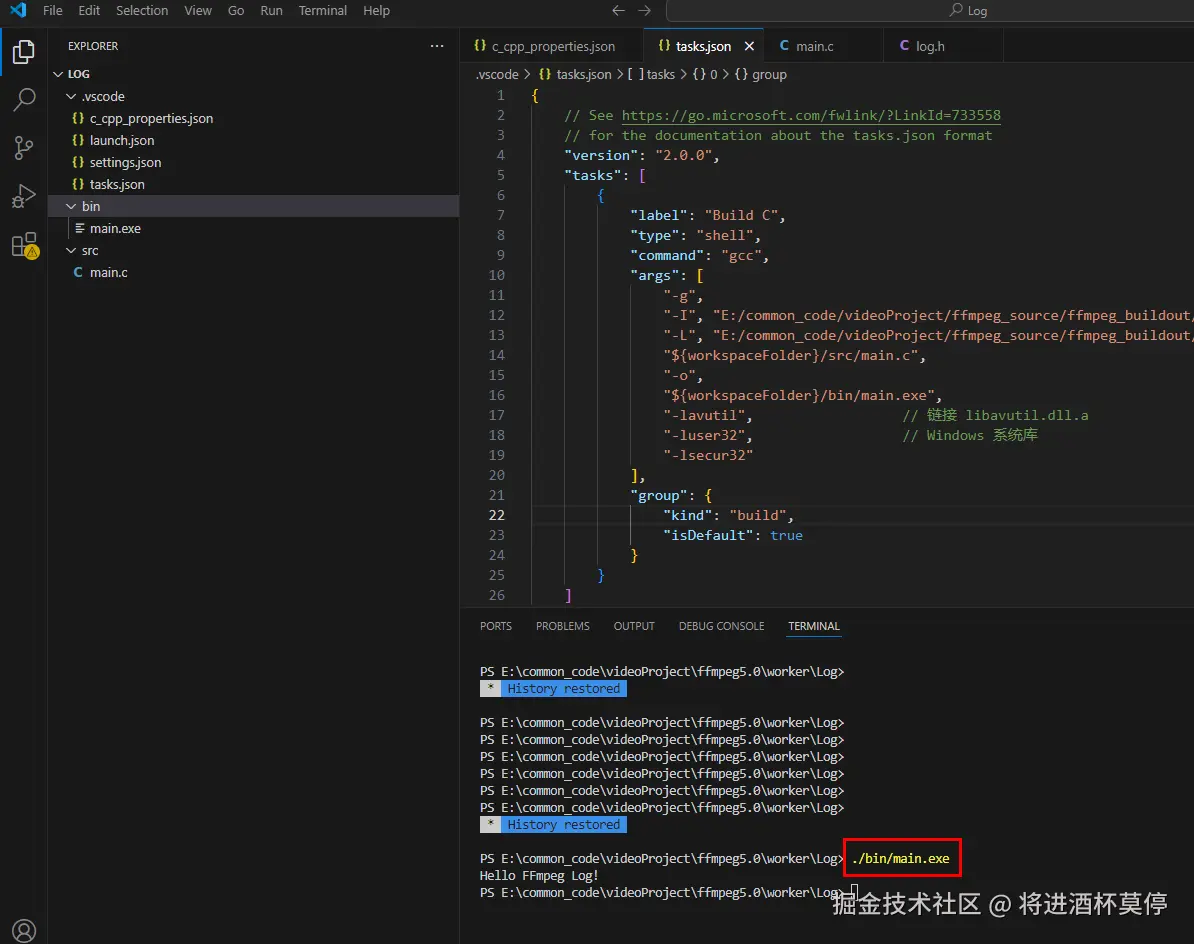
Task: Open the Explorer view in activity bar
Action: pos(24,52)
